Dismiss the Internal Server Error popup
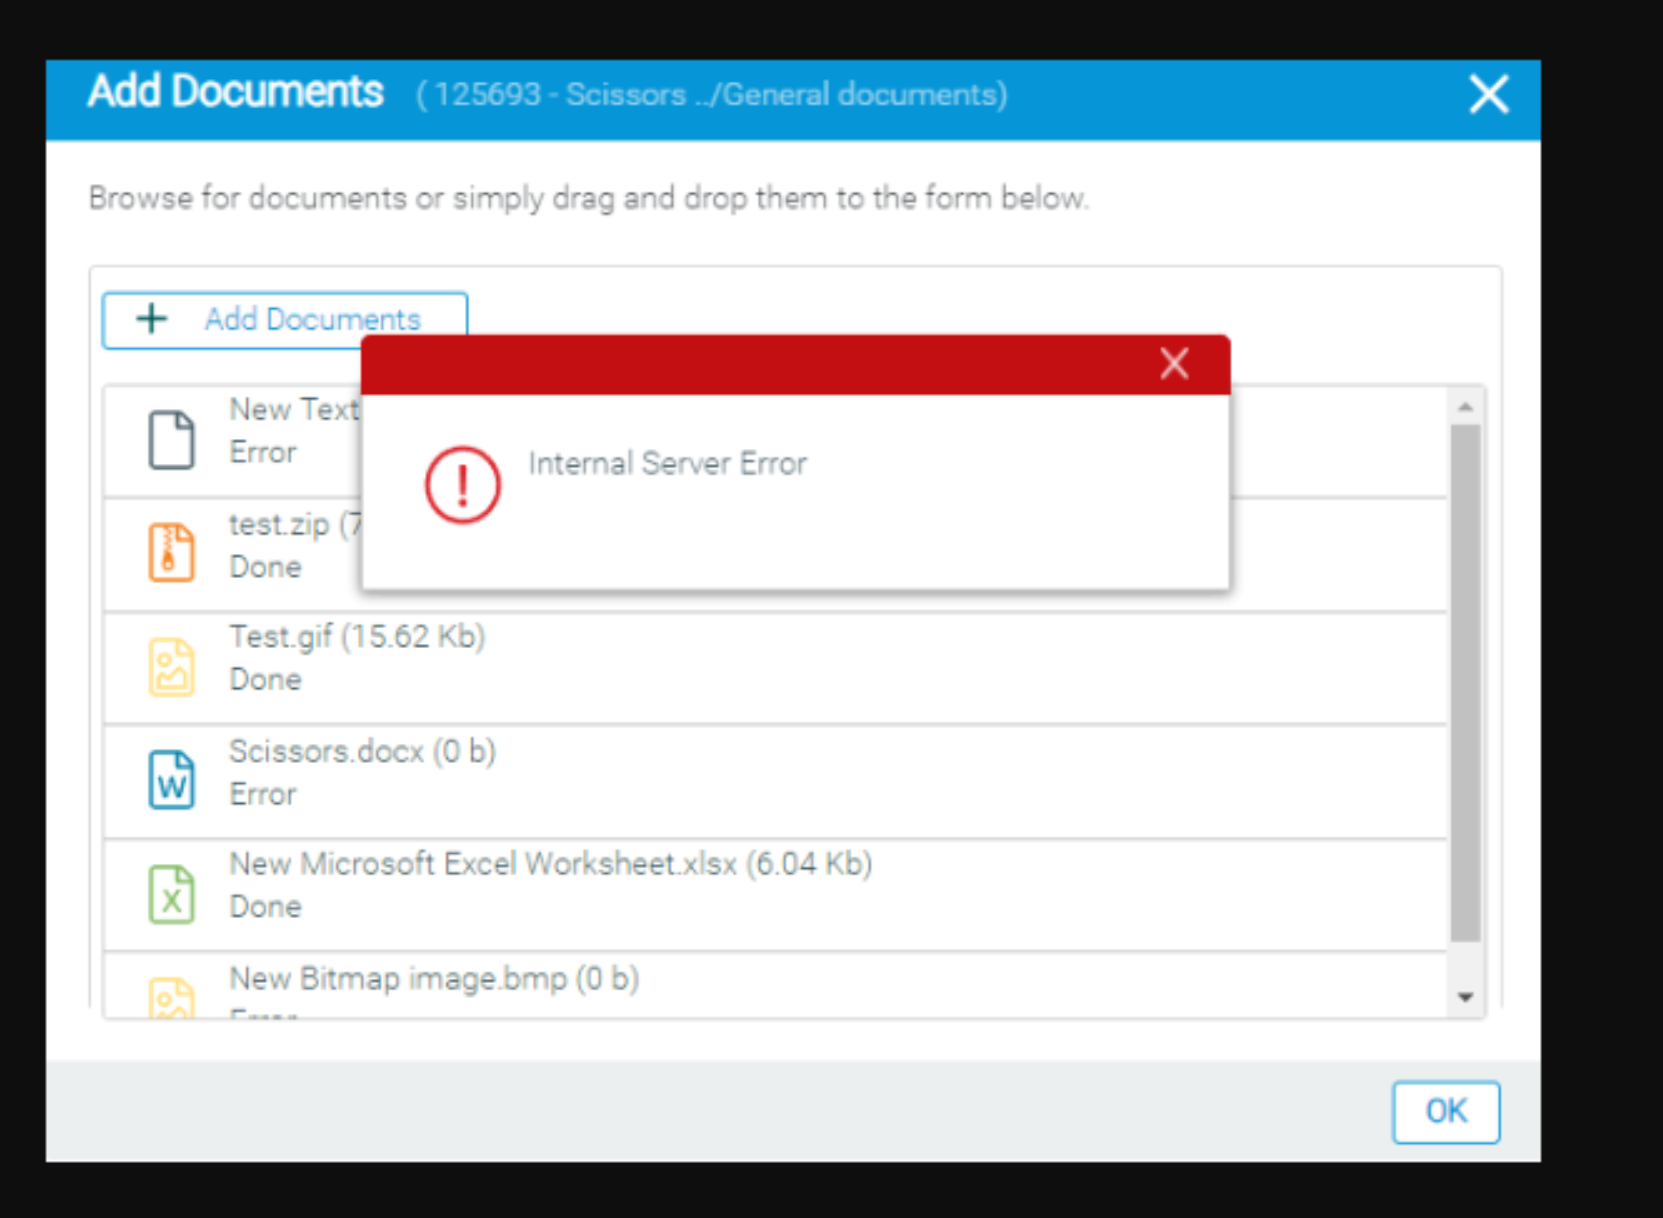Viewport: 1663px width, 1218px height. [x=1173, y=363]
